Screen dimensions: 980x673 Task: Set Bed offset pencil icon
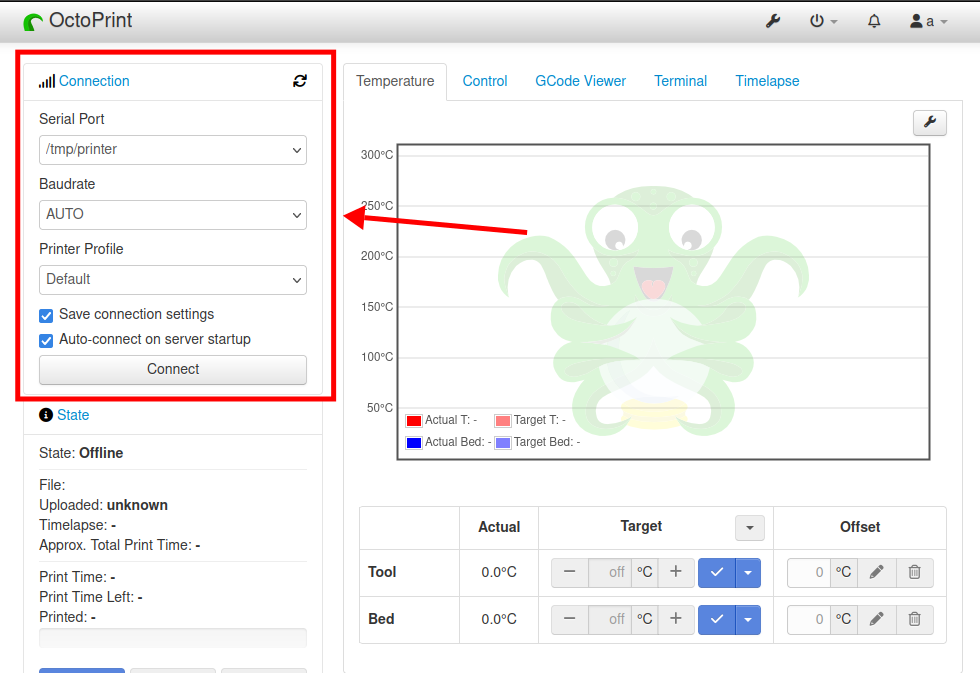pos(876,619)
